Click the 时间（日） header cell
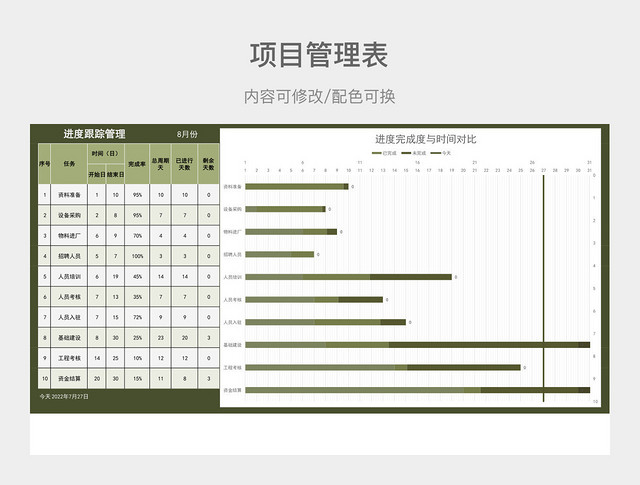640x485 pixels. pos(106,154)
